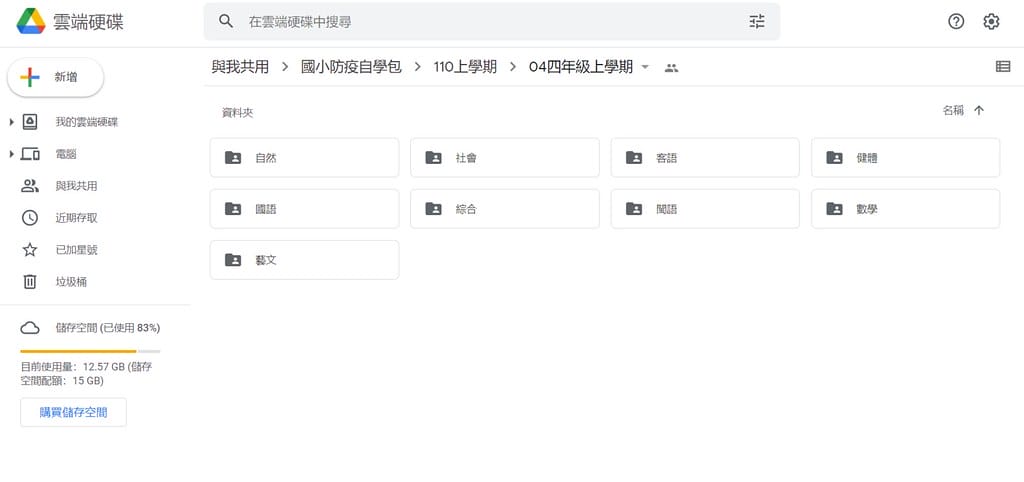Select 垃圾桶 in sidebar

pos(71,282)
